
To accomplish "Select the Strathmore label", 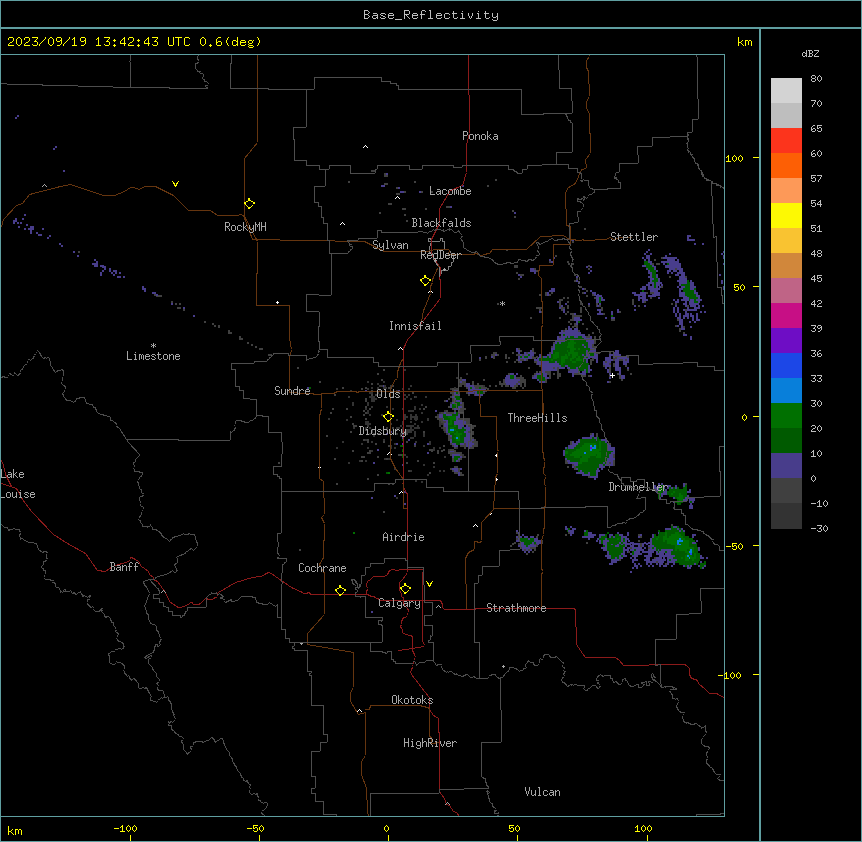I will pyautogui.click(x=516, y=608).
